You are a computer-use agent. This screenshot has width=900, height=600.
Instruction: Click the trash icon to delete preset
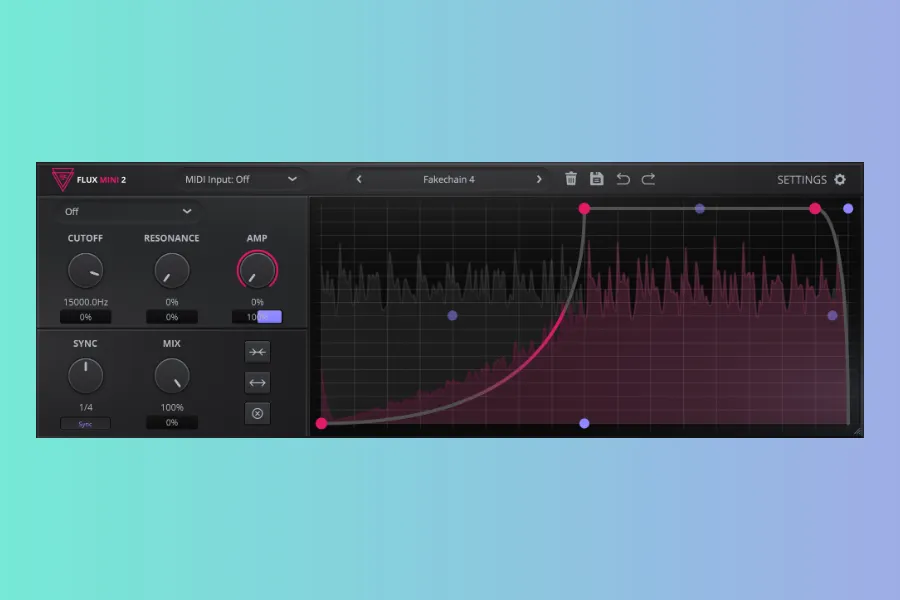tap(571, 179)
